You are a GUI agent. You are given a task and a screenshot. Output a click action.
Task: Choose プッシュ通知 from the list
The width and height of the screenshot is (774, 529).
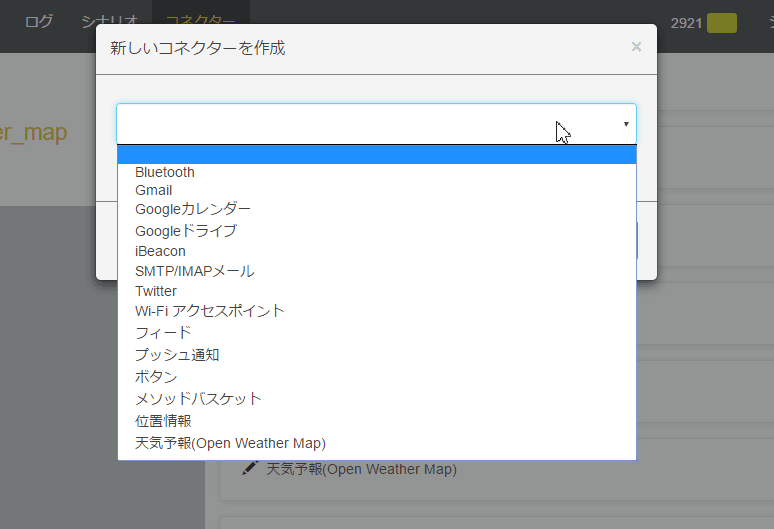[177, 354]
